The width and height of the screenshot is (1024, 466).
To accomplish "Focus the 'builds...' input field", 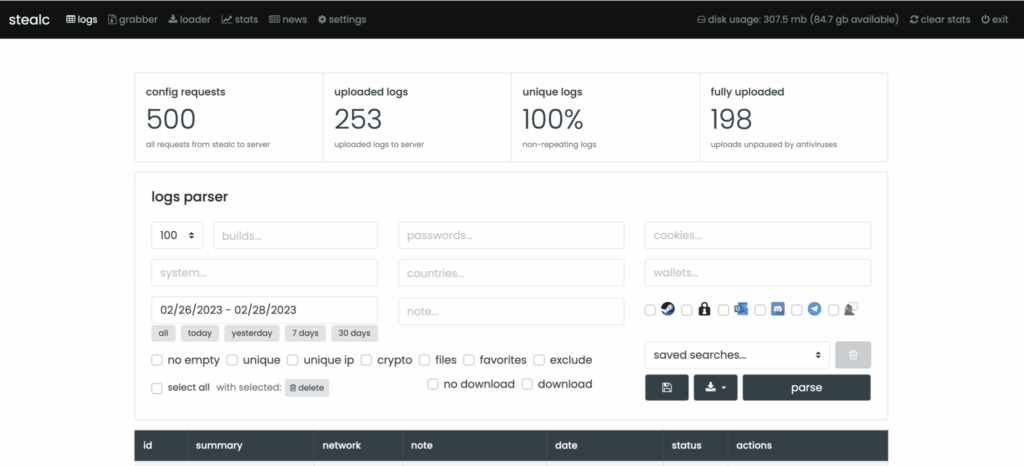I will coord(295,235).
